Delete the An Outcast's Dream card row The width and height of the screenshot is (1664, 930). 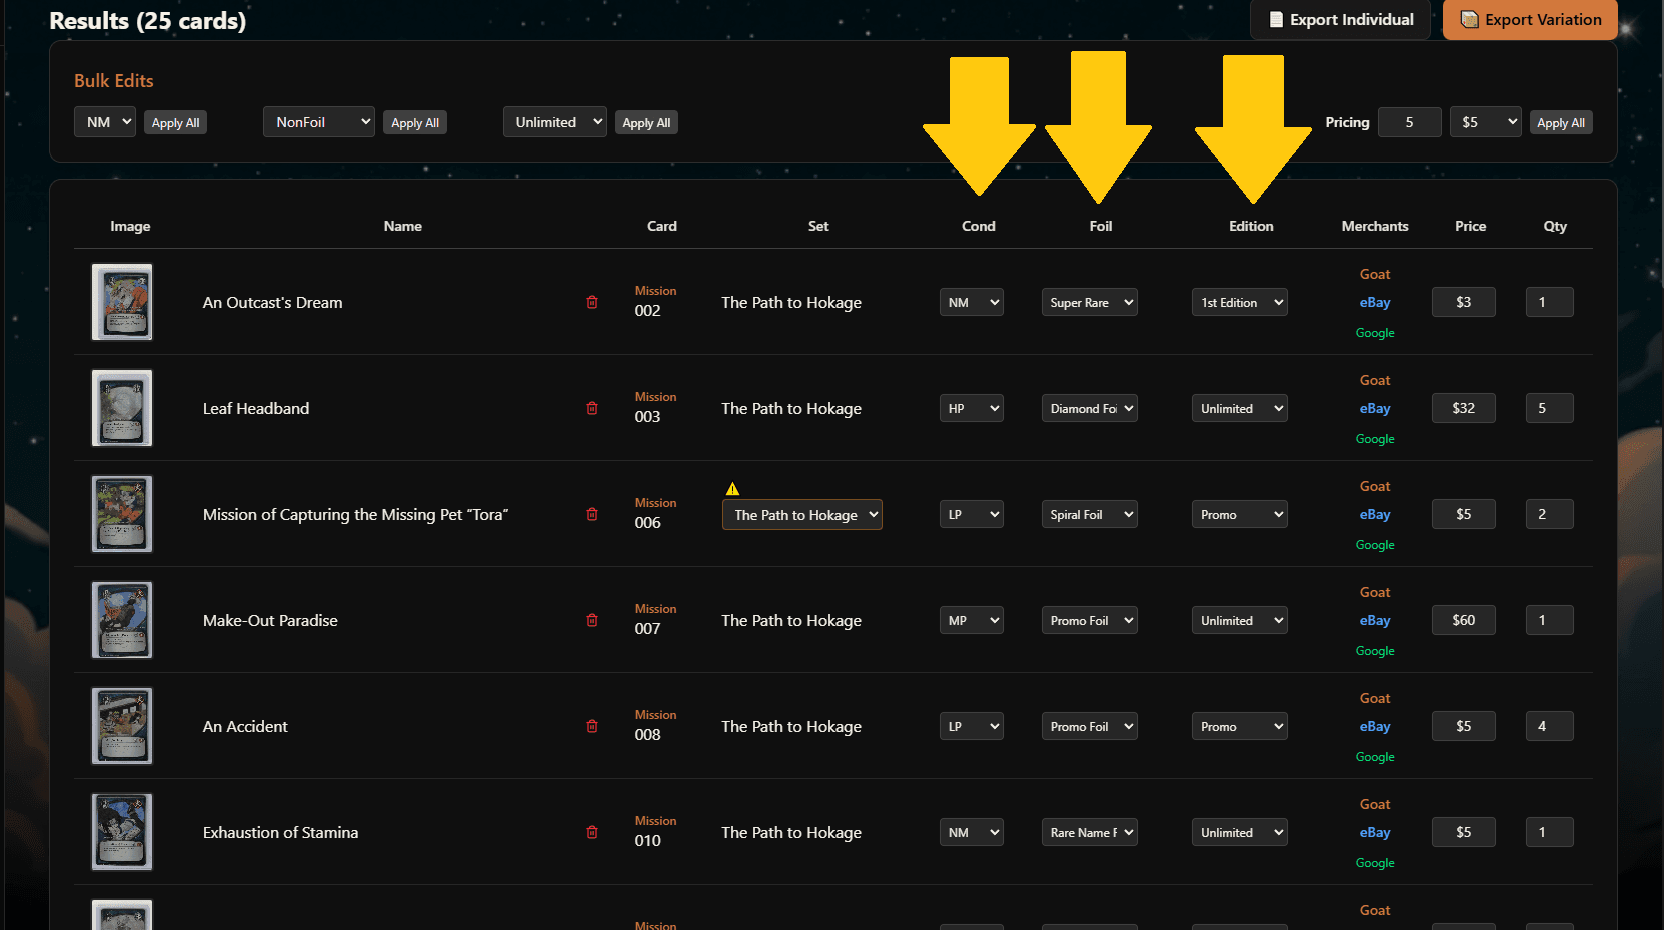pos(592,302)
